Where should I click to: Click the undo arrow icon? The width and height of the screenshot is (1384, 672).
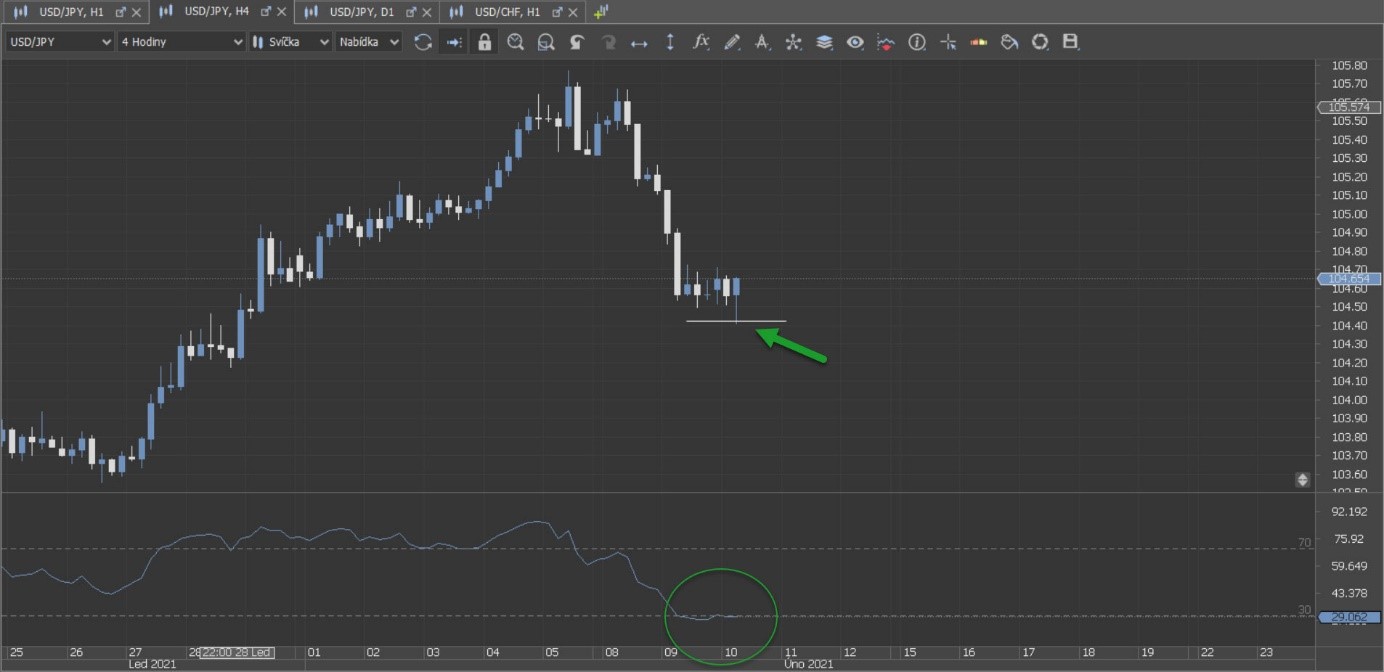point(577,42)
